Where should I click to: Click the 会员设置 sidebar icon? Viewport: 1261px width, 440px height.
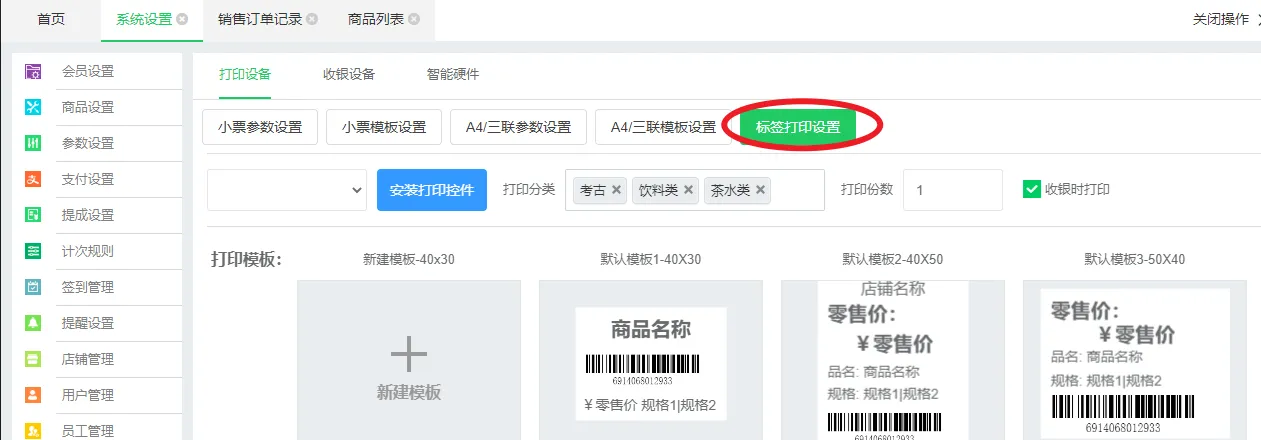tap(33, 72)
